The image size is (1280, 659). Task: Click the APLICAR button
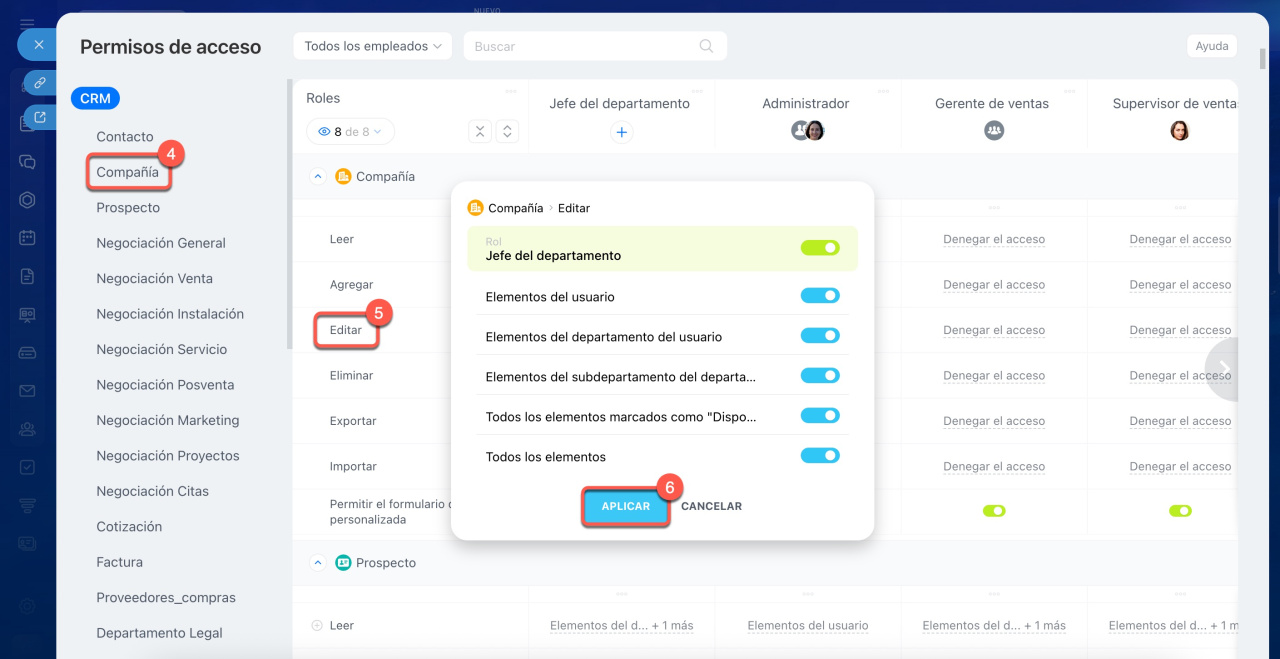[625, 506]
